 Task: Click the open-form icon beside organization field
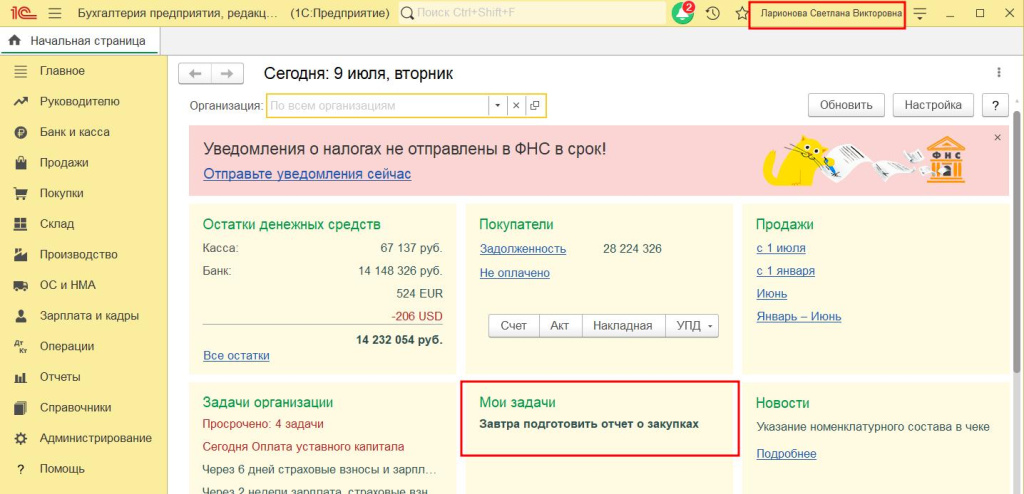(535, 105)
